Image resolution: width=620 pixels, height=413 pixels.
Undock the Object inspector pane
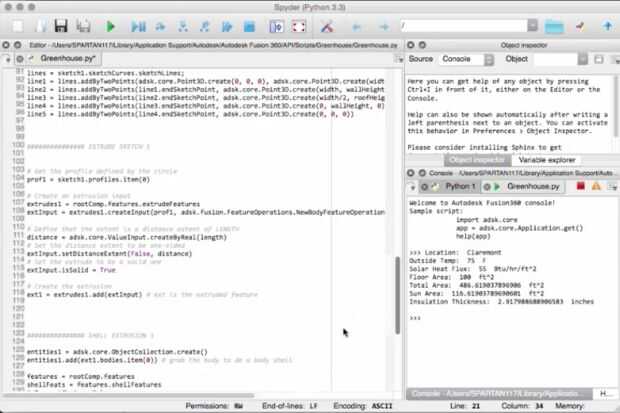(422, 45)
